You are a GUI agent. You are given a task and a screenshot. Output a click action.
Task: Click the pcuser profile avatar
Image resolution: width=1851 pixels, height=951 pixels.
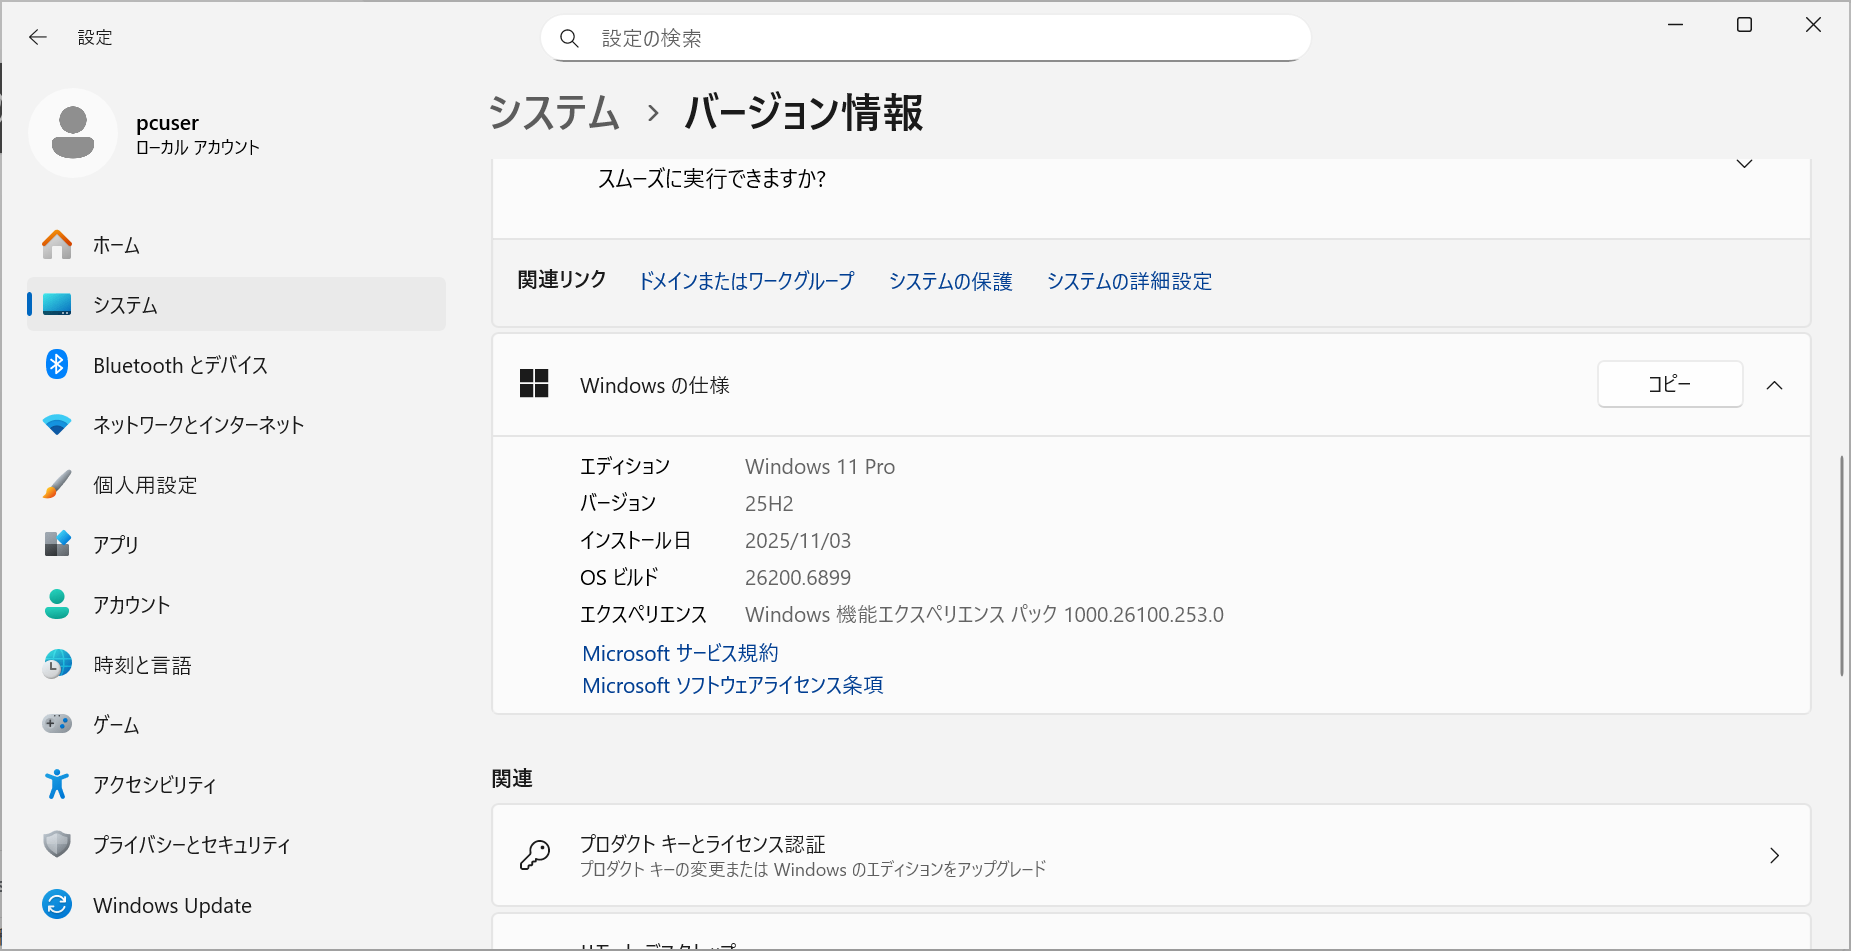click(x=73, y=133)
